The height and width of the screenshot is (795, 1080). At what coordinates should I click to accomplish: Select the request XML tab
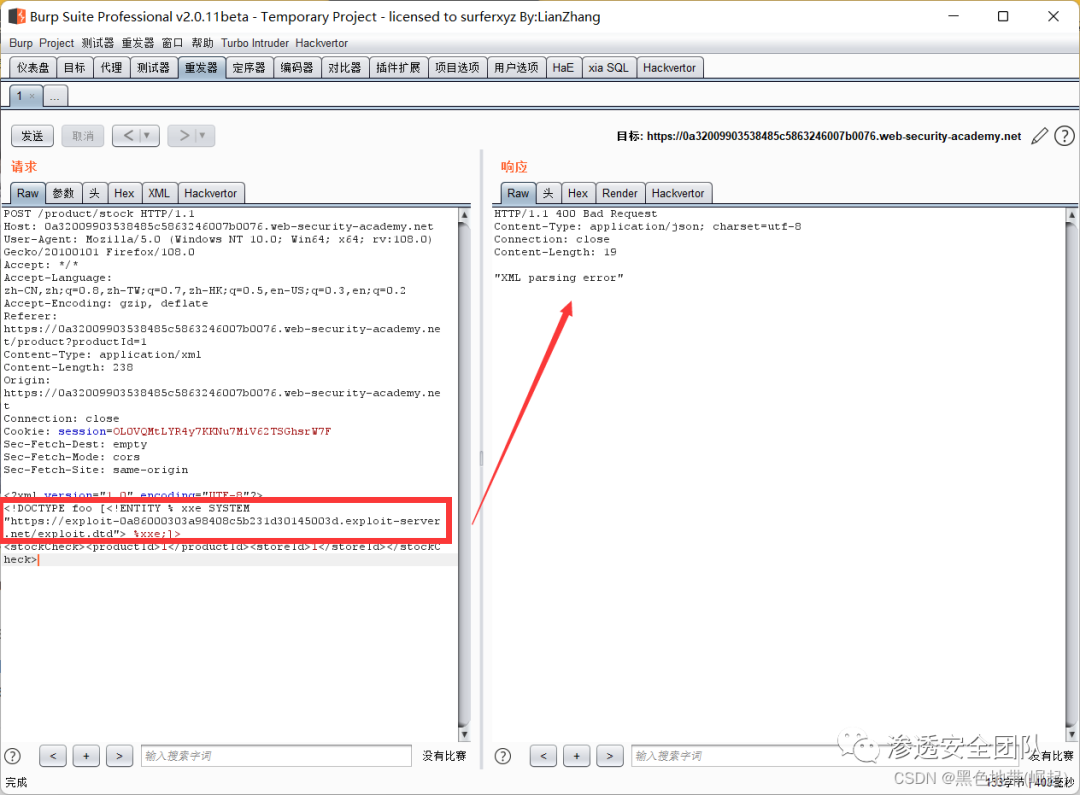(x=159, y=194)
